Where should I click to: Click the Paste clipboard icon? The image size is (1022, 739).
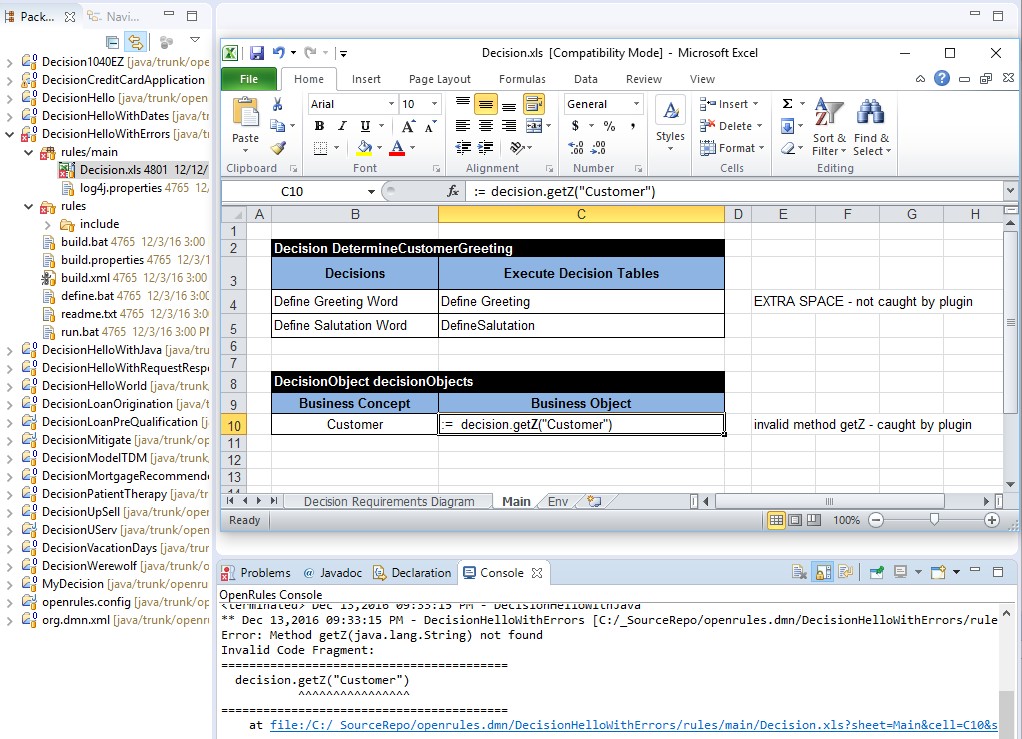[x=246, y=113]
